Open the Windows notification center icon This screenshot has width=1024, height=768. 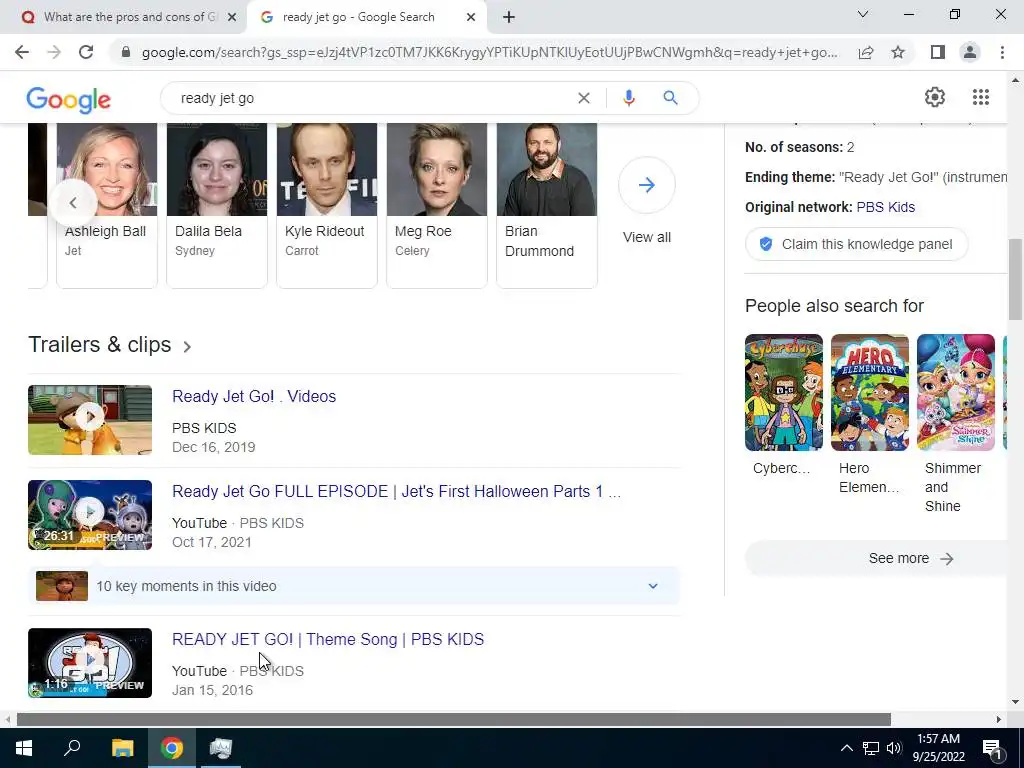[x=992, y=748]
